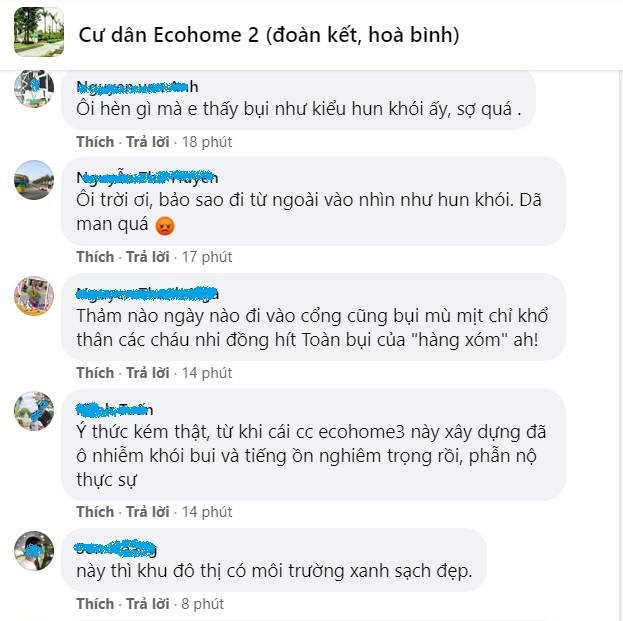Click the angry face emoji
Image resolution: width=623 pixels, height=621 pixels.
[x=165, y=226]
